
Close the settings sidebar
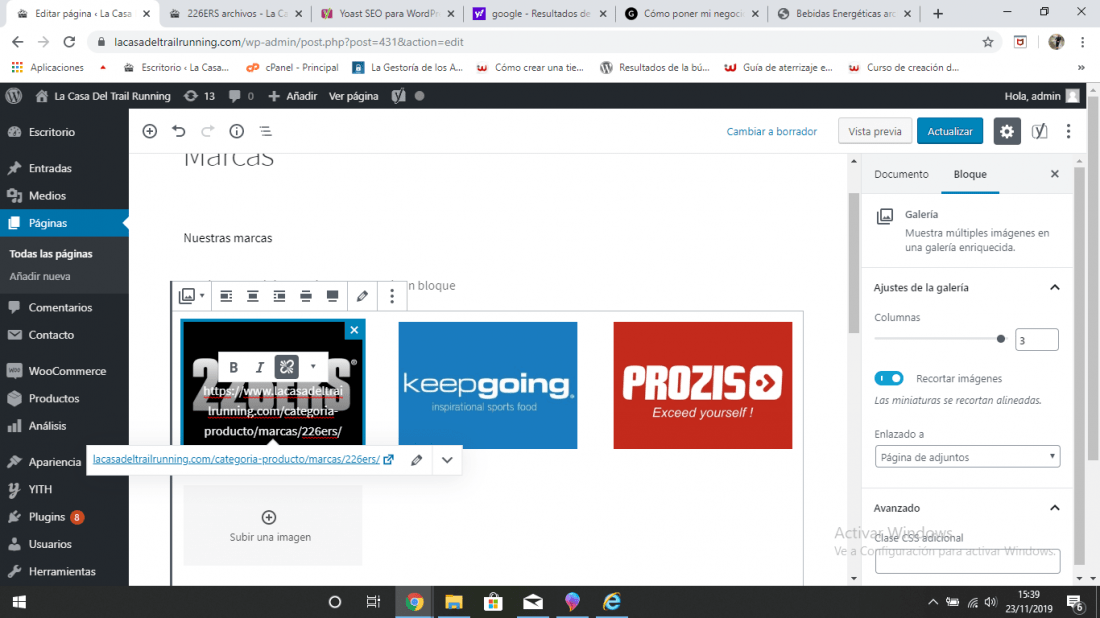pos(1054,174)
